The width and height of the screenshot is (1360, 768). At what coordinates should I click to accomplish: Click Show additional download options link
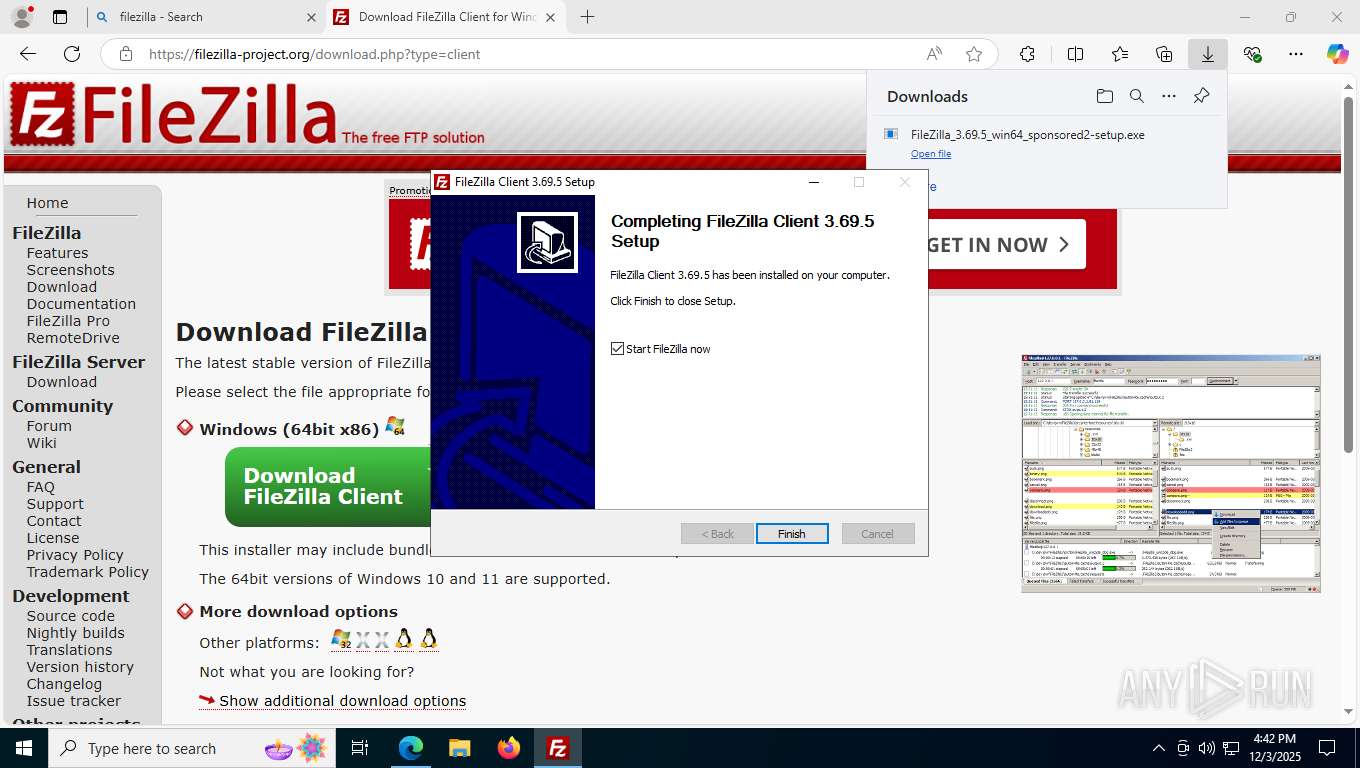(x=342, y=701)
